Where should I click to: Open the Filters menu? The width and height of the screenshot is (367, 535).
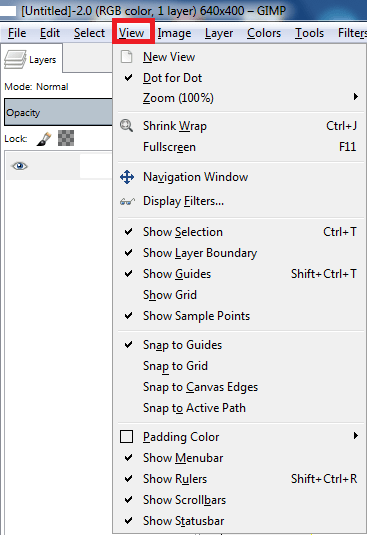352,33
